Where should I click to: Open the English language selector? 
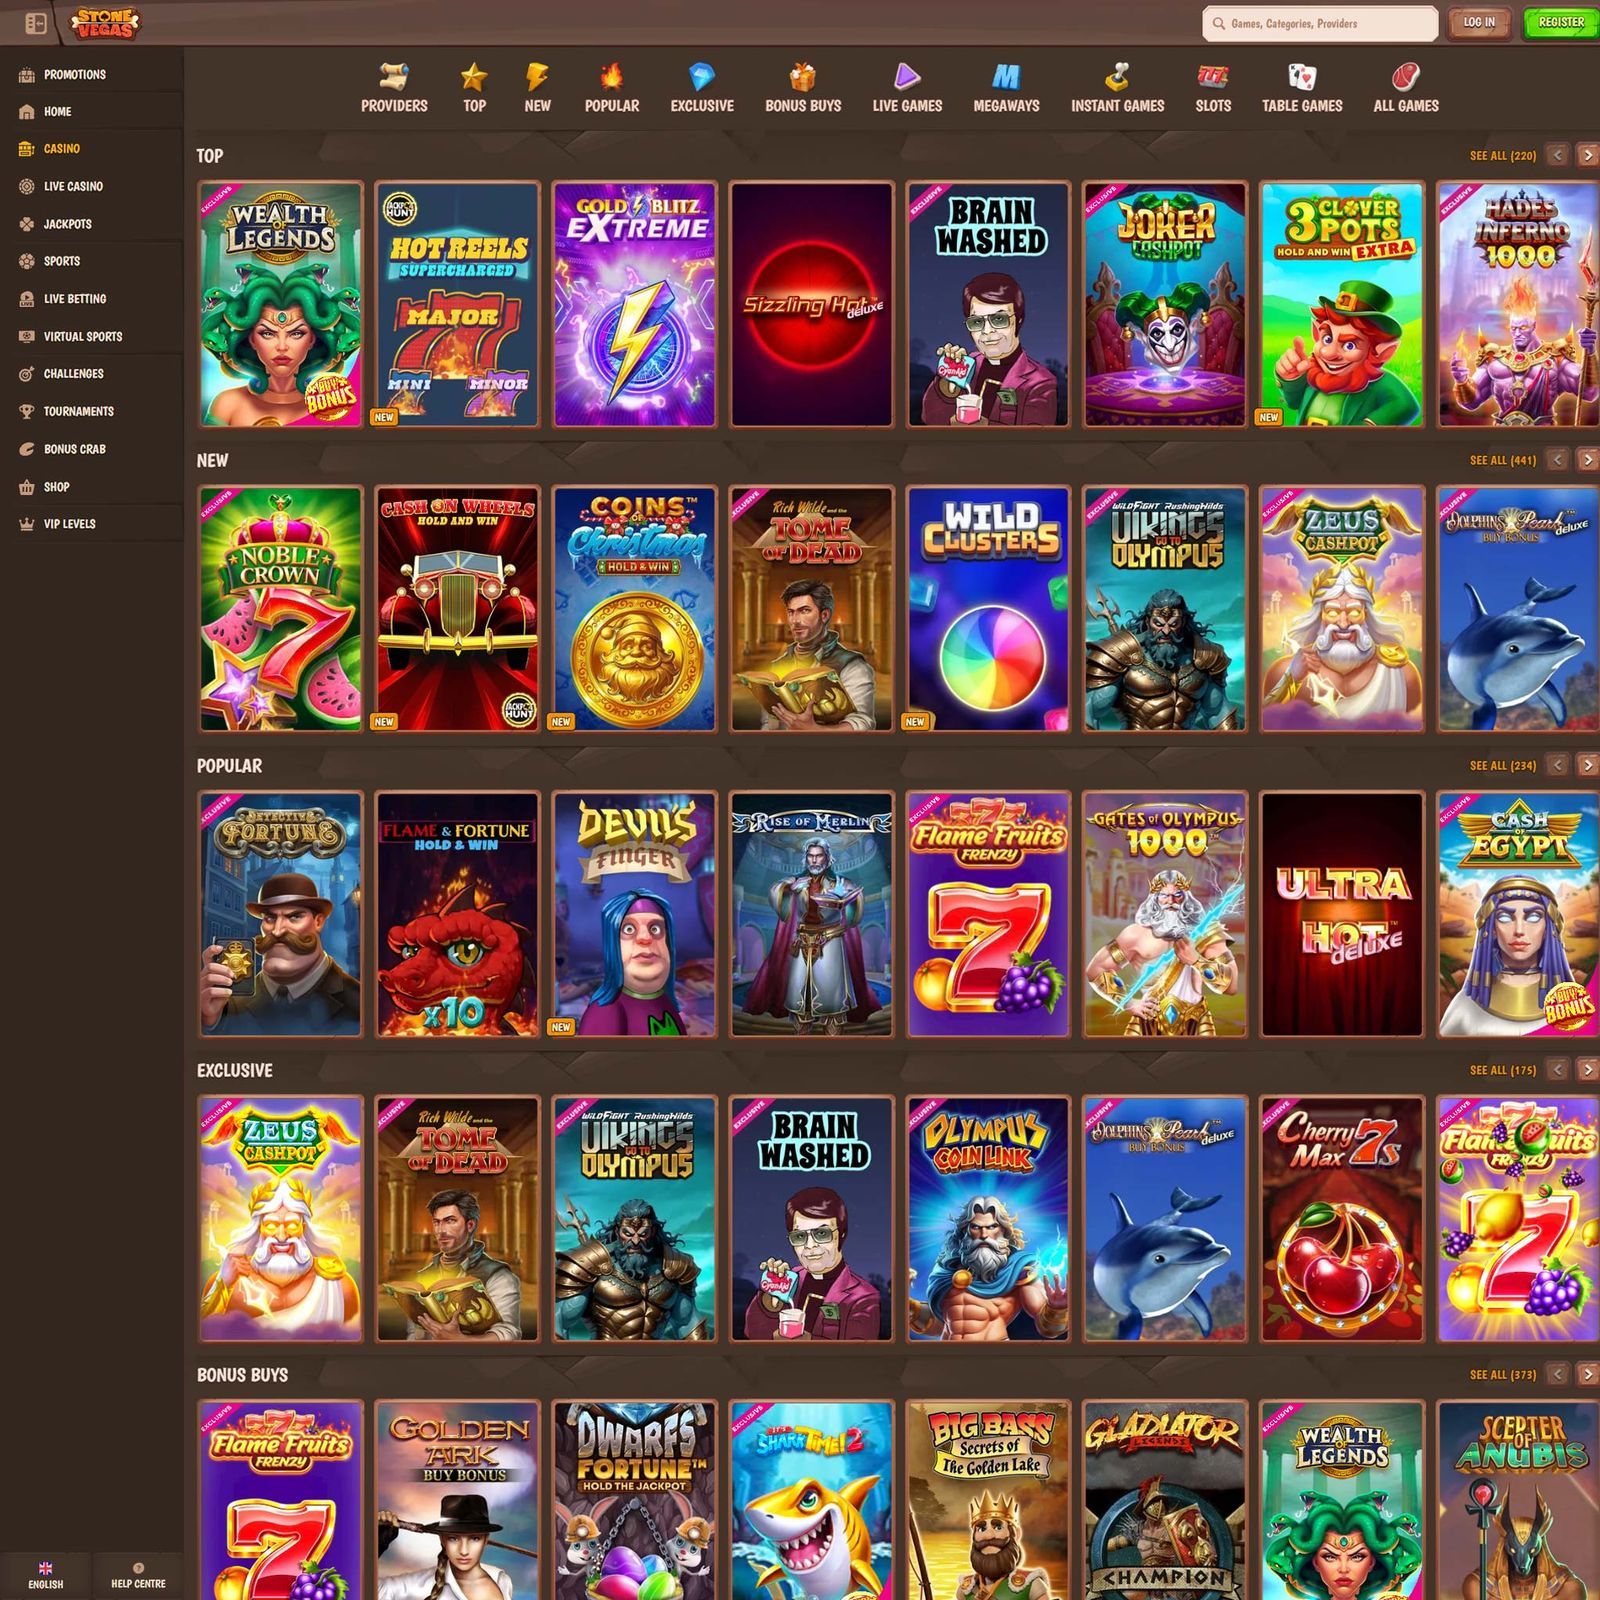[x=45, y=1575]
